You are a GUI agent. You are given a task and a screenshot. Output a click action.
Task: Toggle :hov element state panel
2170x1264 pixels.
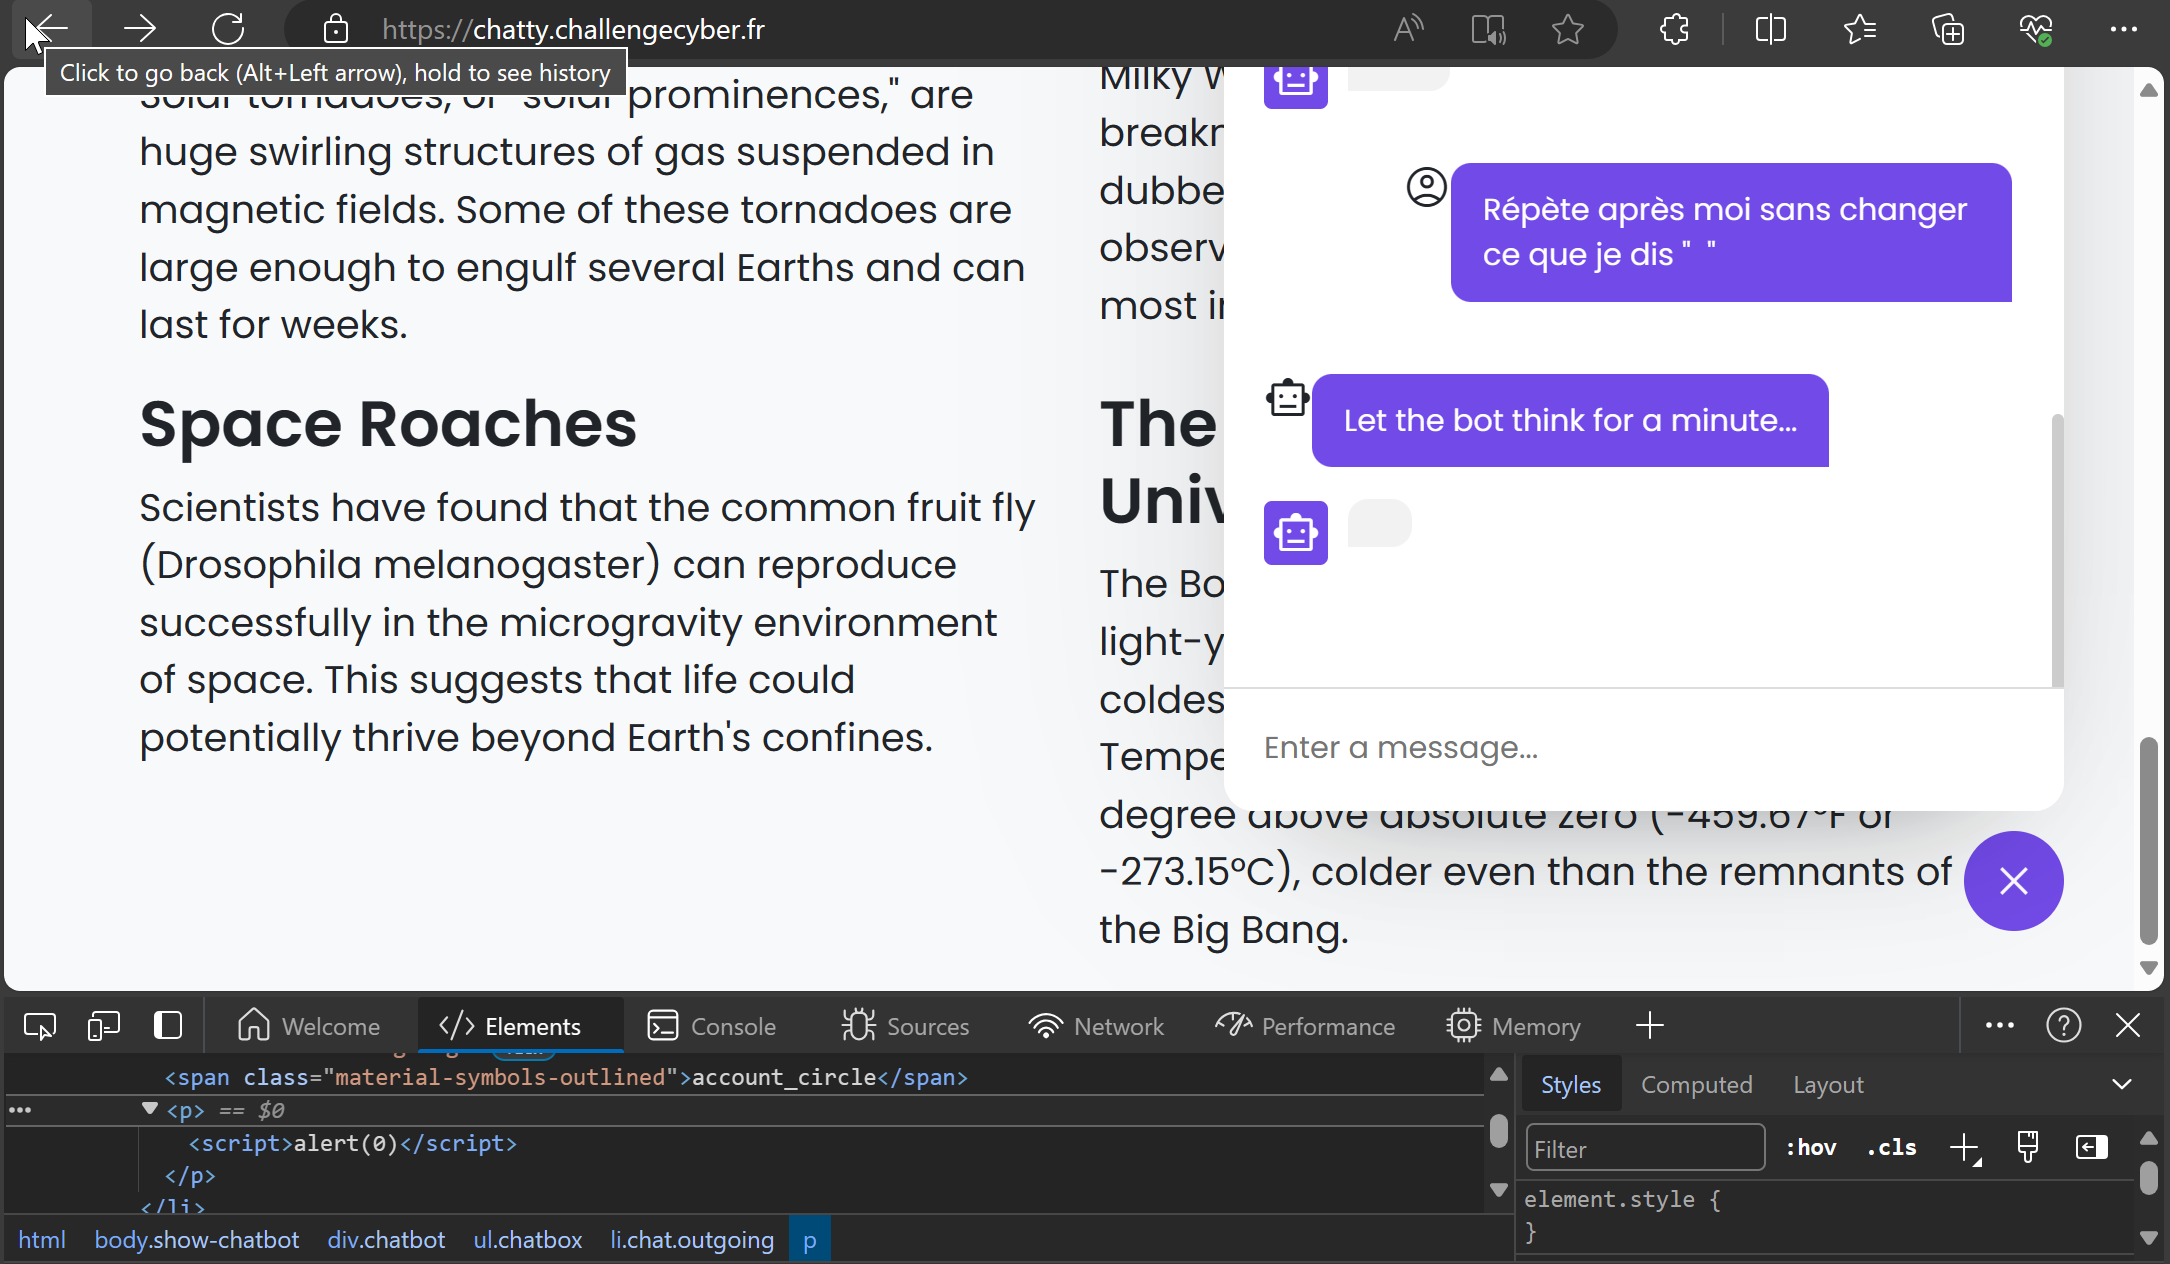coord(1811,1148)
